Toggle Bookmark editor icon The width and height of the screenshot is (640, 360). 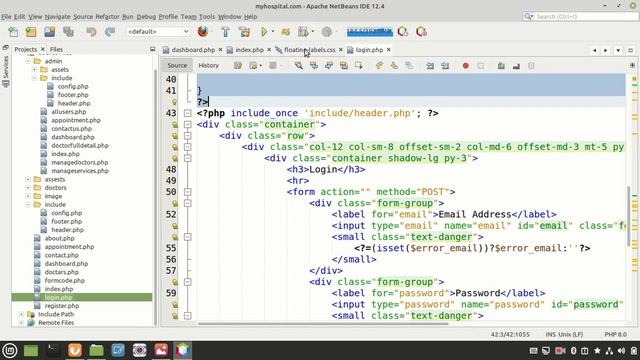409,65
